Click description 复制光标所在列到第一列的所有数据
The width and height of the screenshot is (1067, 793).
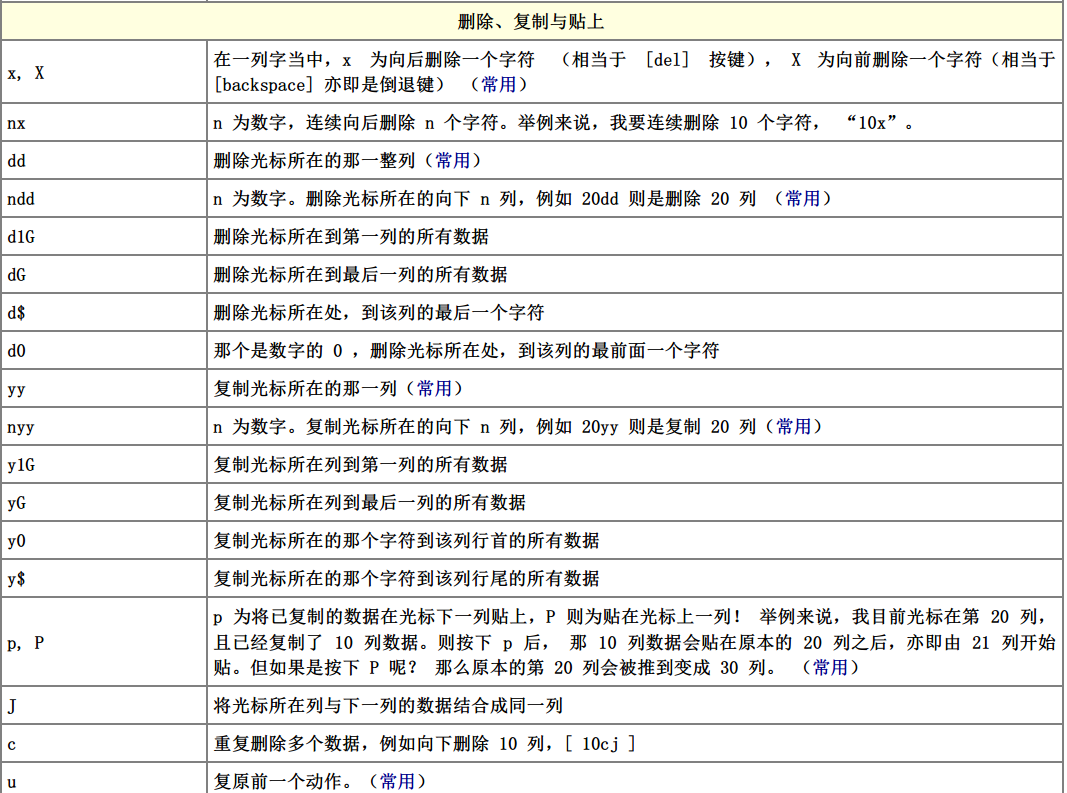pyautogui.click(x=361, y=465)
